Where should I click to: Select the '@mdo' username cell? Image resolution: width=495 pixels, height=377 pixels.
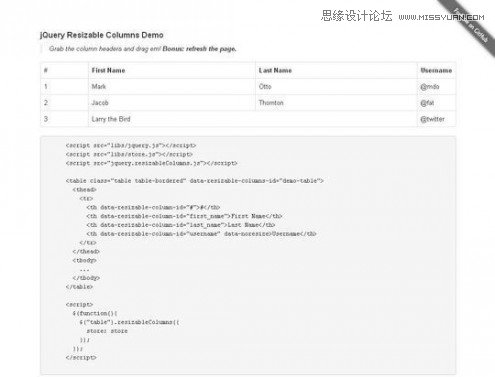pos(436,87)
